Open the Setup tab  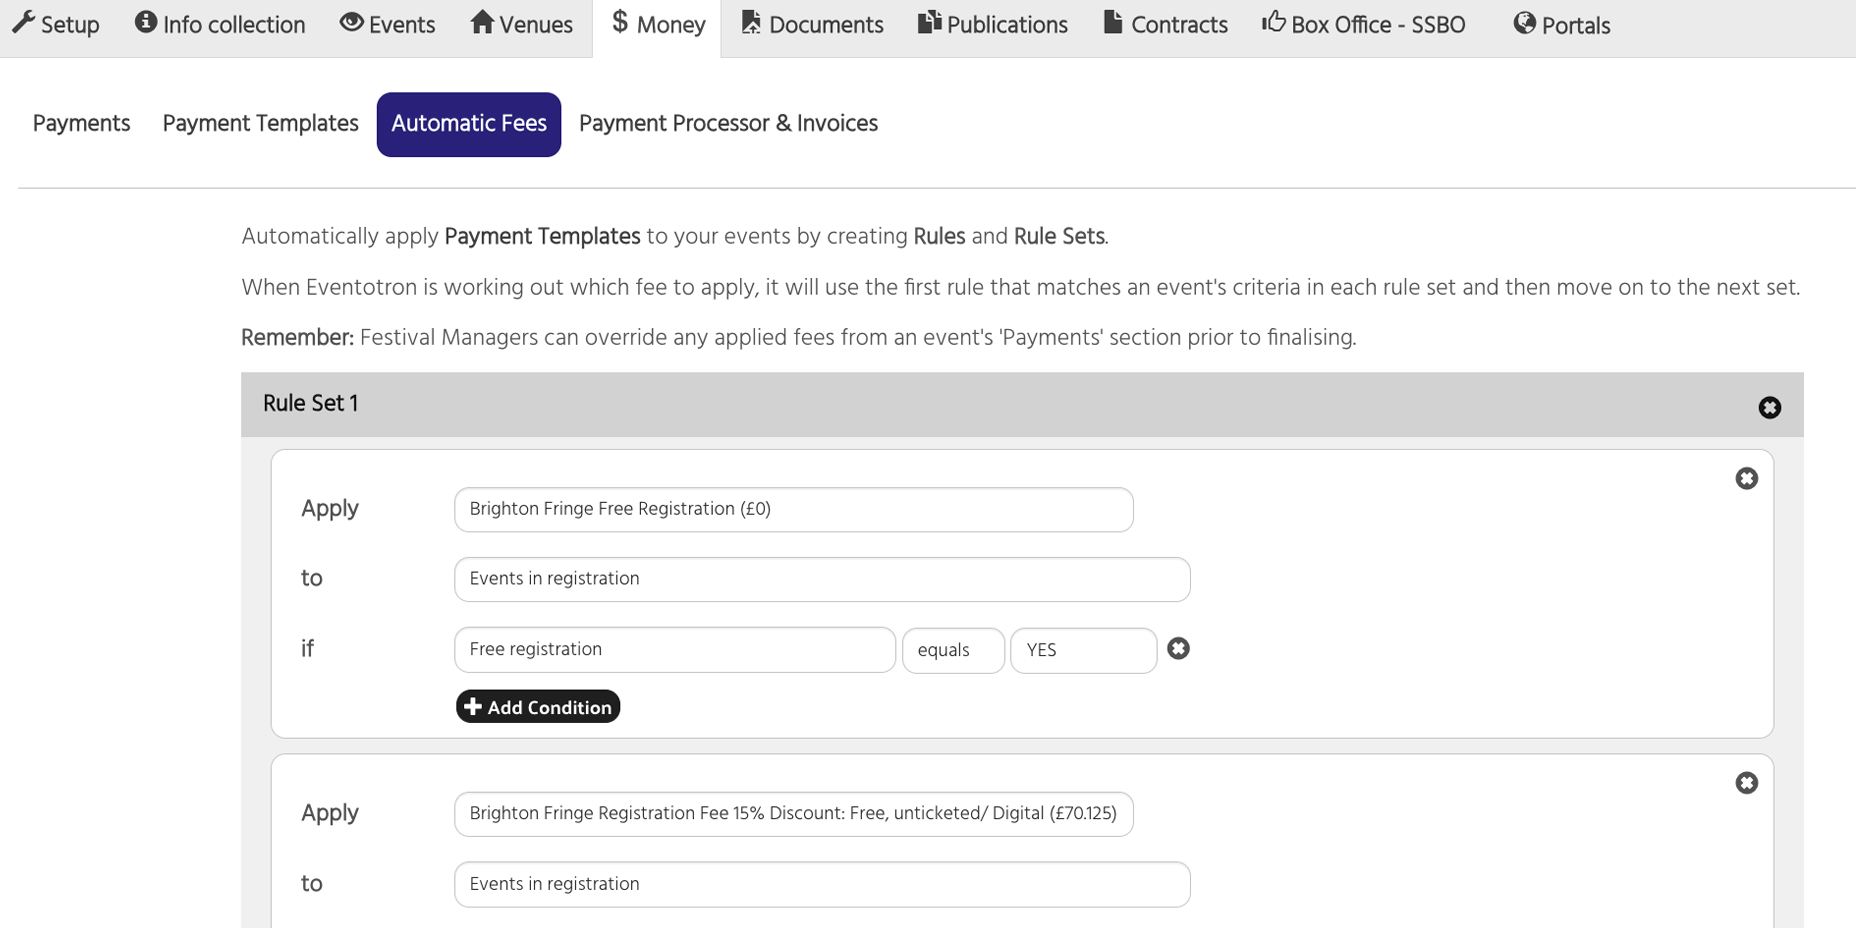click(56, 25)
